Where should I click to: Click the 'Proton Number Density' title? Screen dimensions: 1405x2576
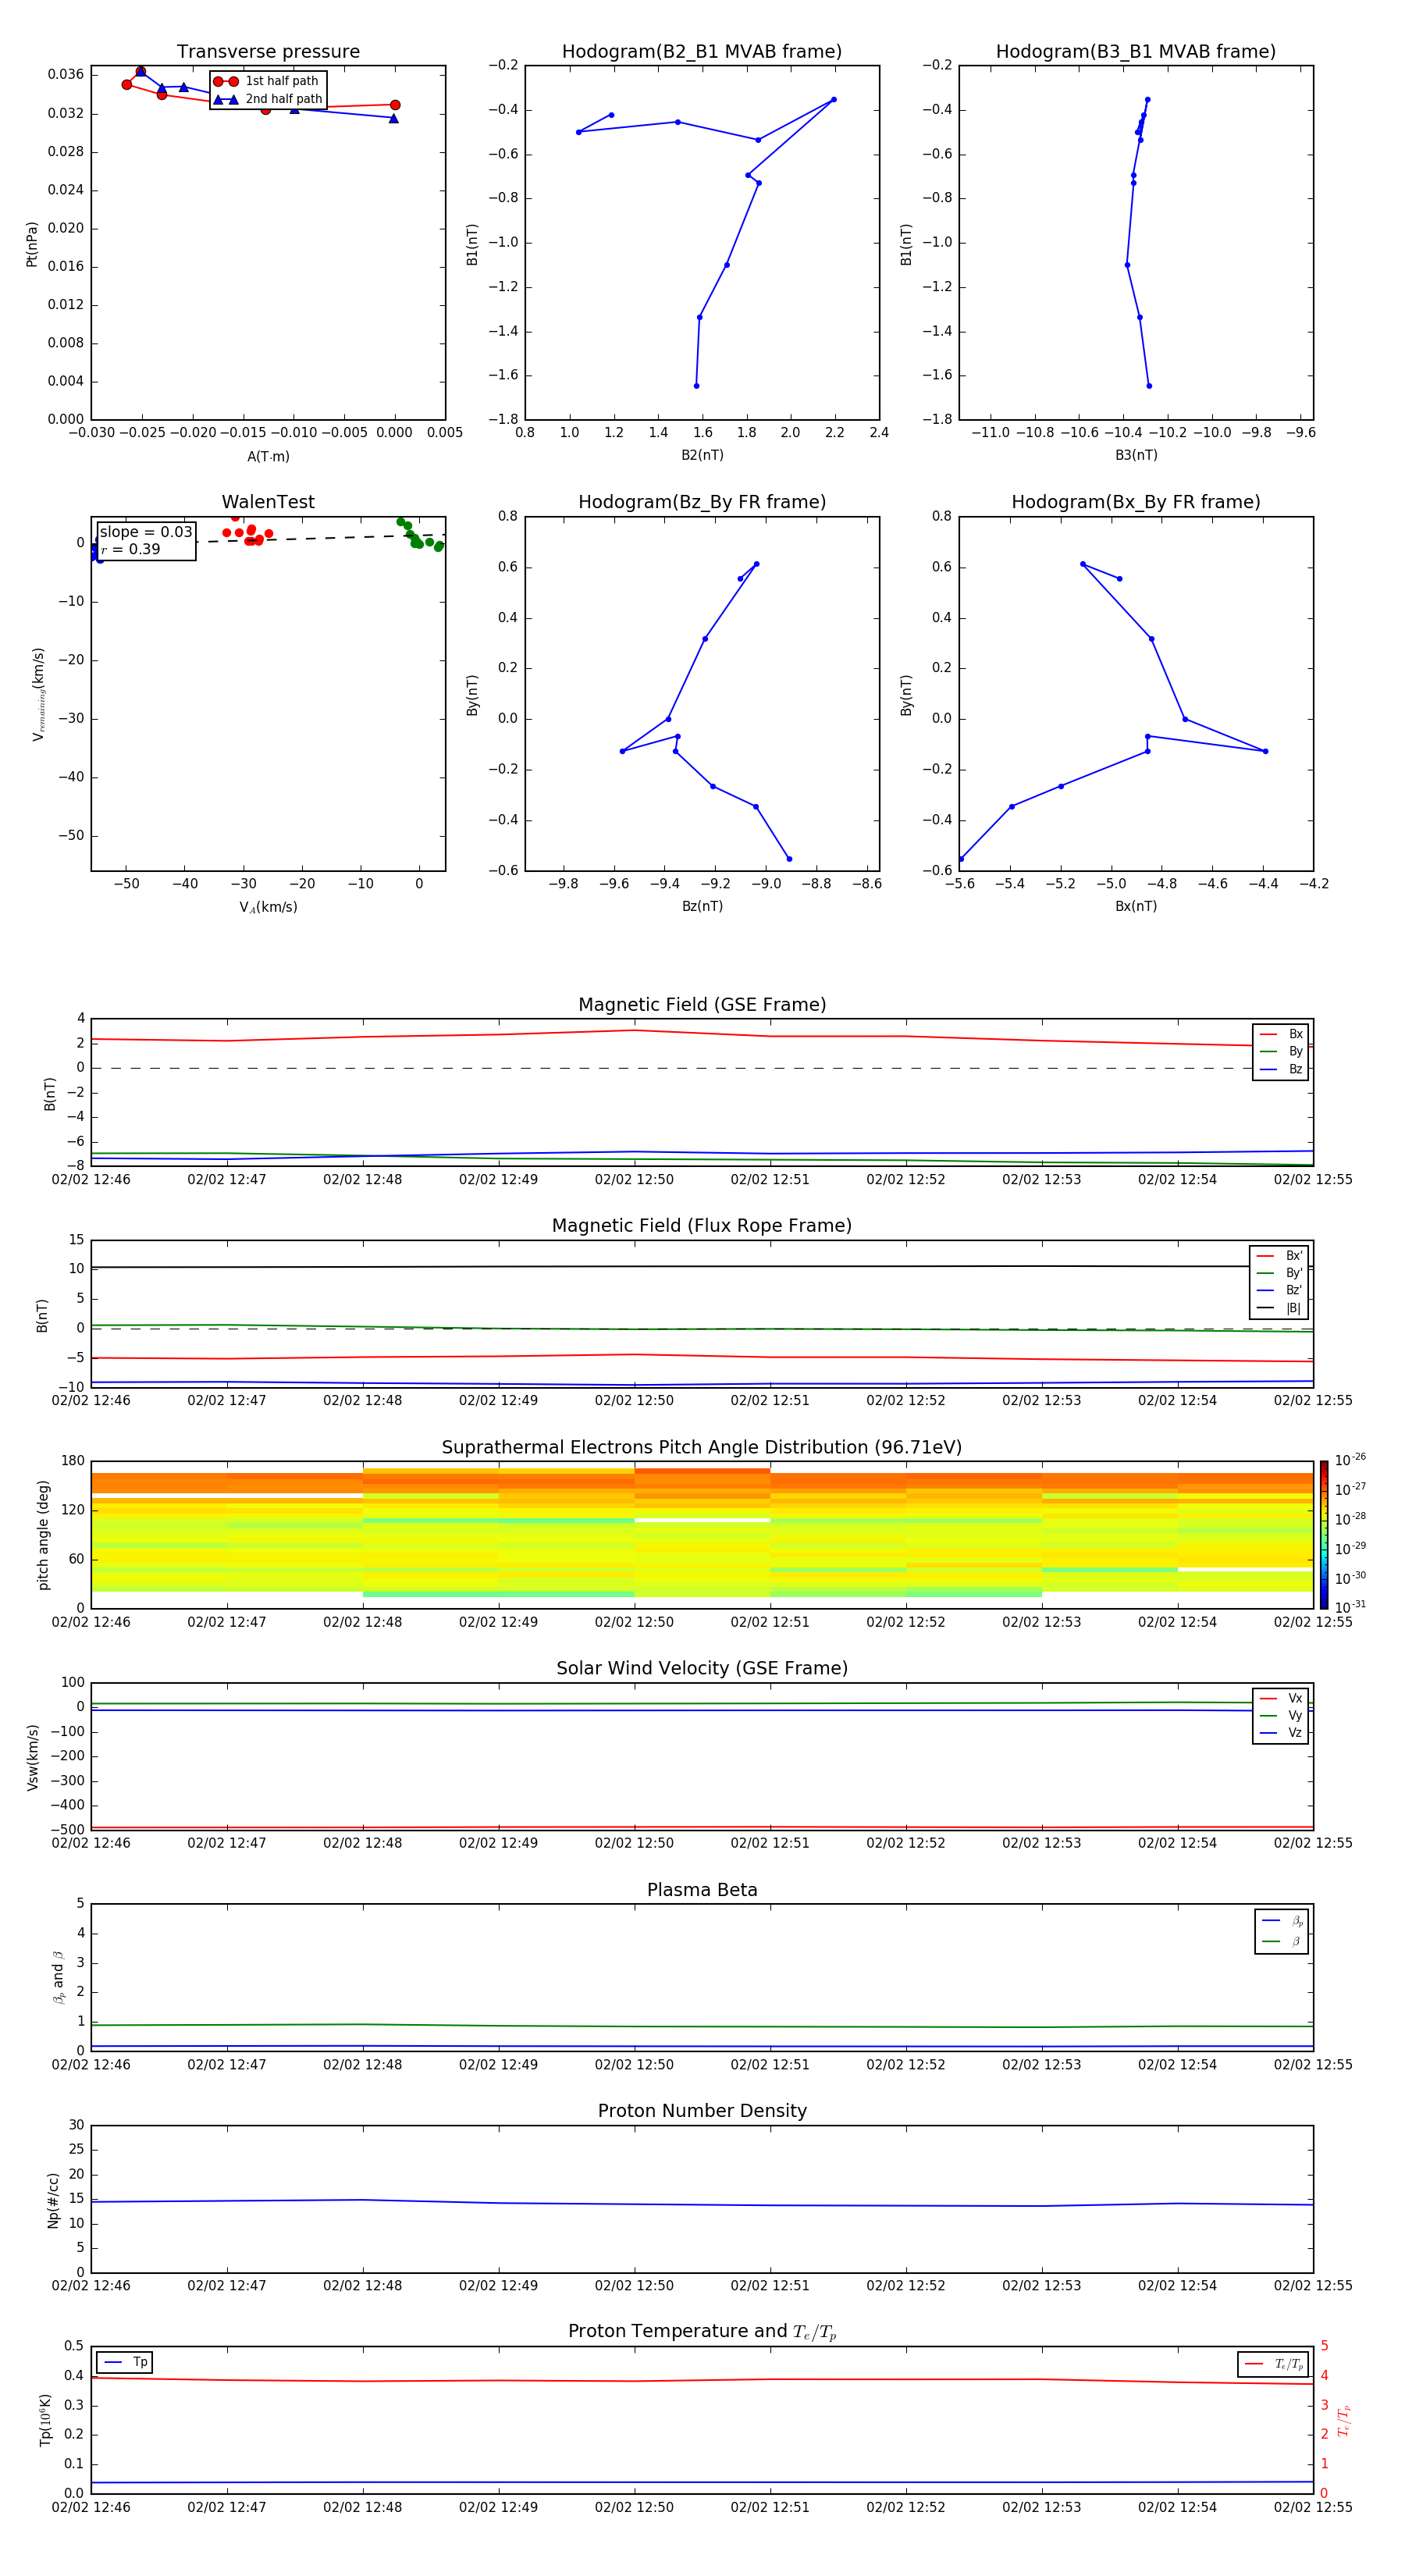pyautogui.click(x=702, y=2111)
